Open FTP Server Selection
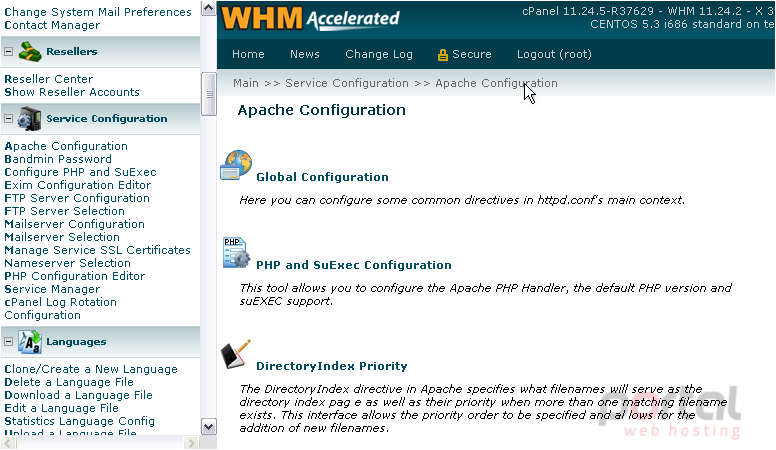This screenshot has width=776, height=450. click(64, 211)
